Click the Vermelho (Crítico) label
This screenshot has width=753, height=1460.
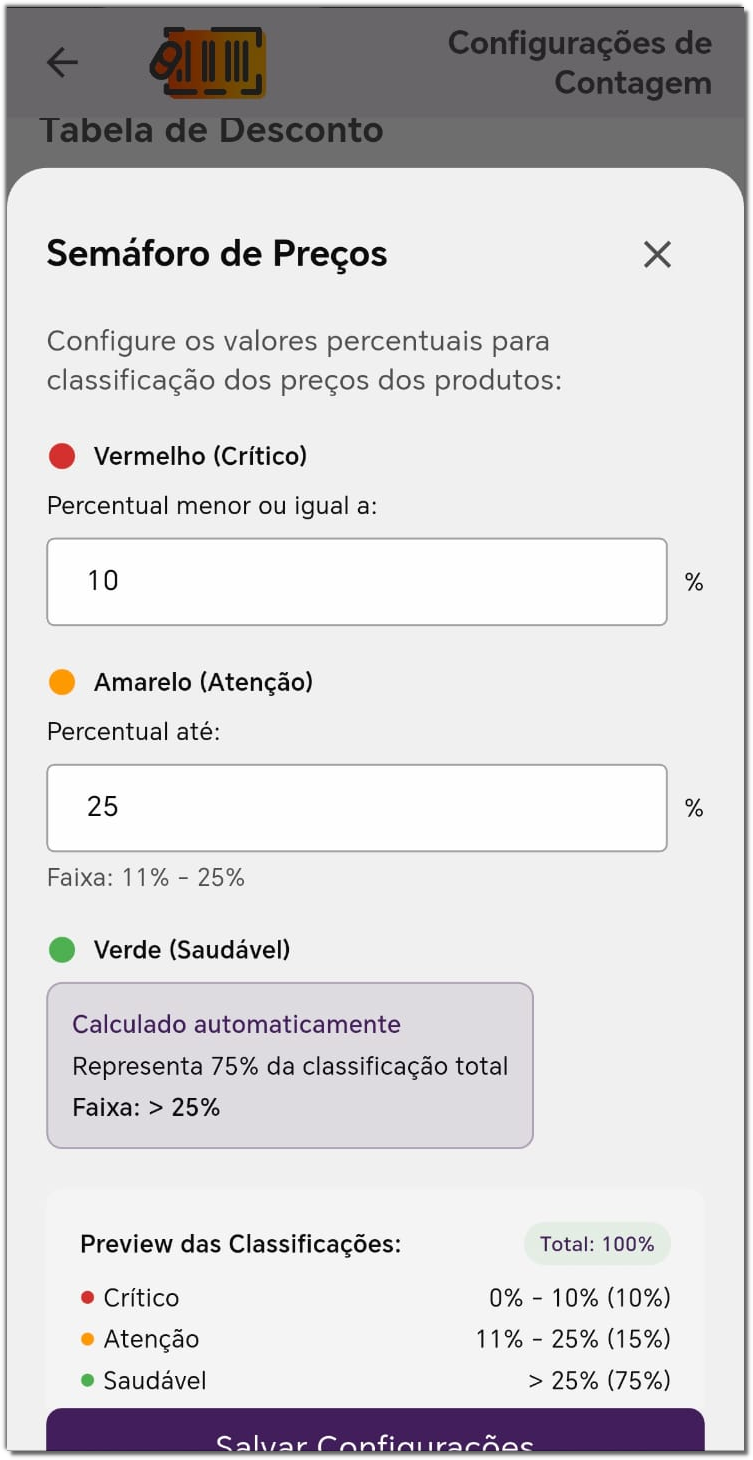click(x=200, y=457)
